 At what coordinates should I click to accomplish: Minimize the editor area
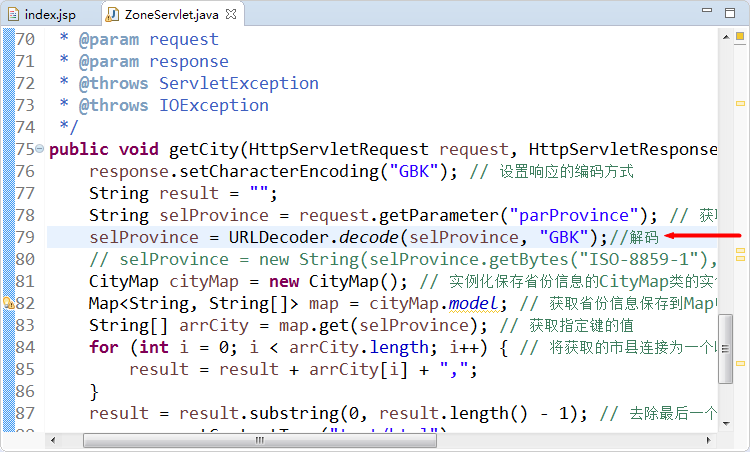pyautogui.click(x=707, y=10)
